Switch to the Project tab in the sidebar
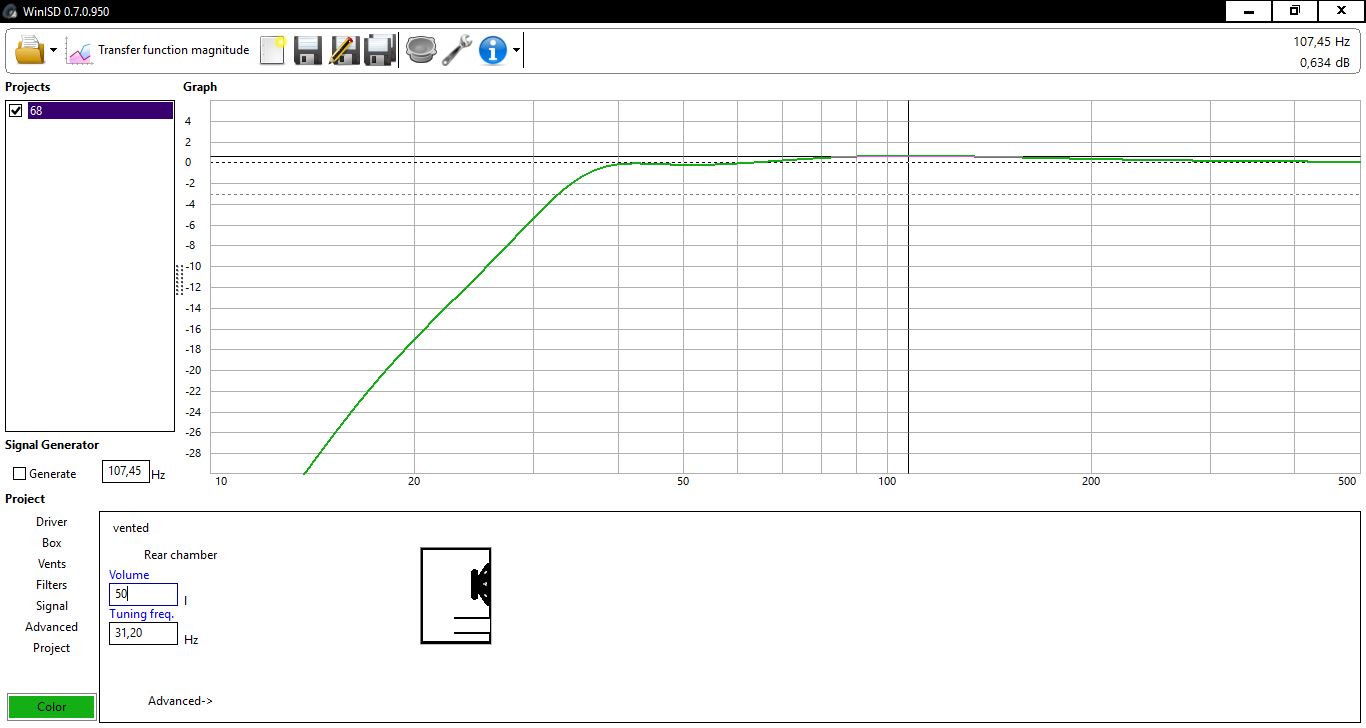Image resolution: width=1366 pixels, height=728 pixels. coord(52,648)
